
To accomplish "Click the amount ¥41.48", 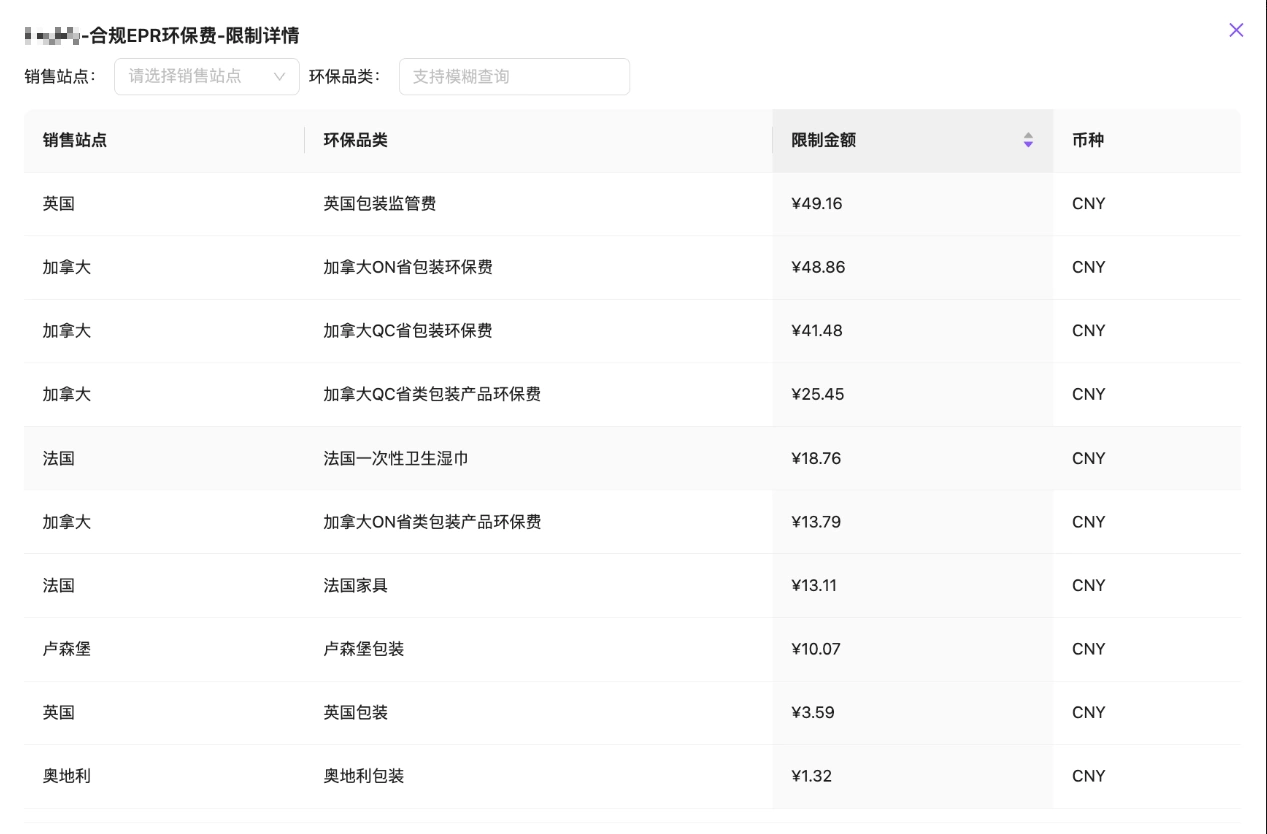I will coord(817,331).
